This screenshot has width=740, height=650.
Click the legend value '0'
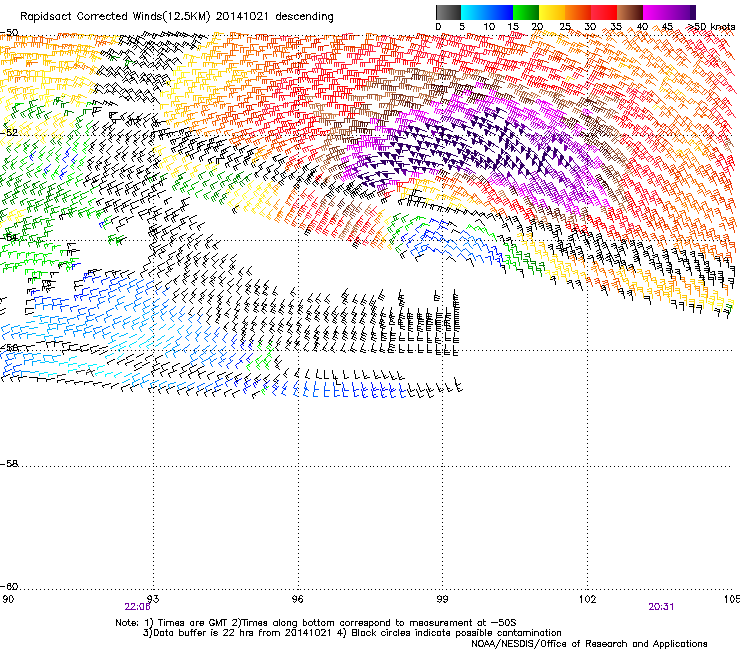click(x=438, y=27)
